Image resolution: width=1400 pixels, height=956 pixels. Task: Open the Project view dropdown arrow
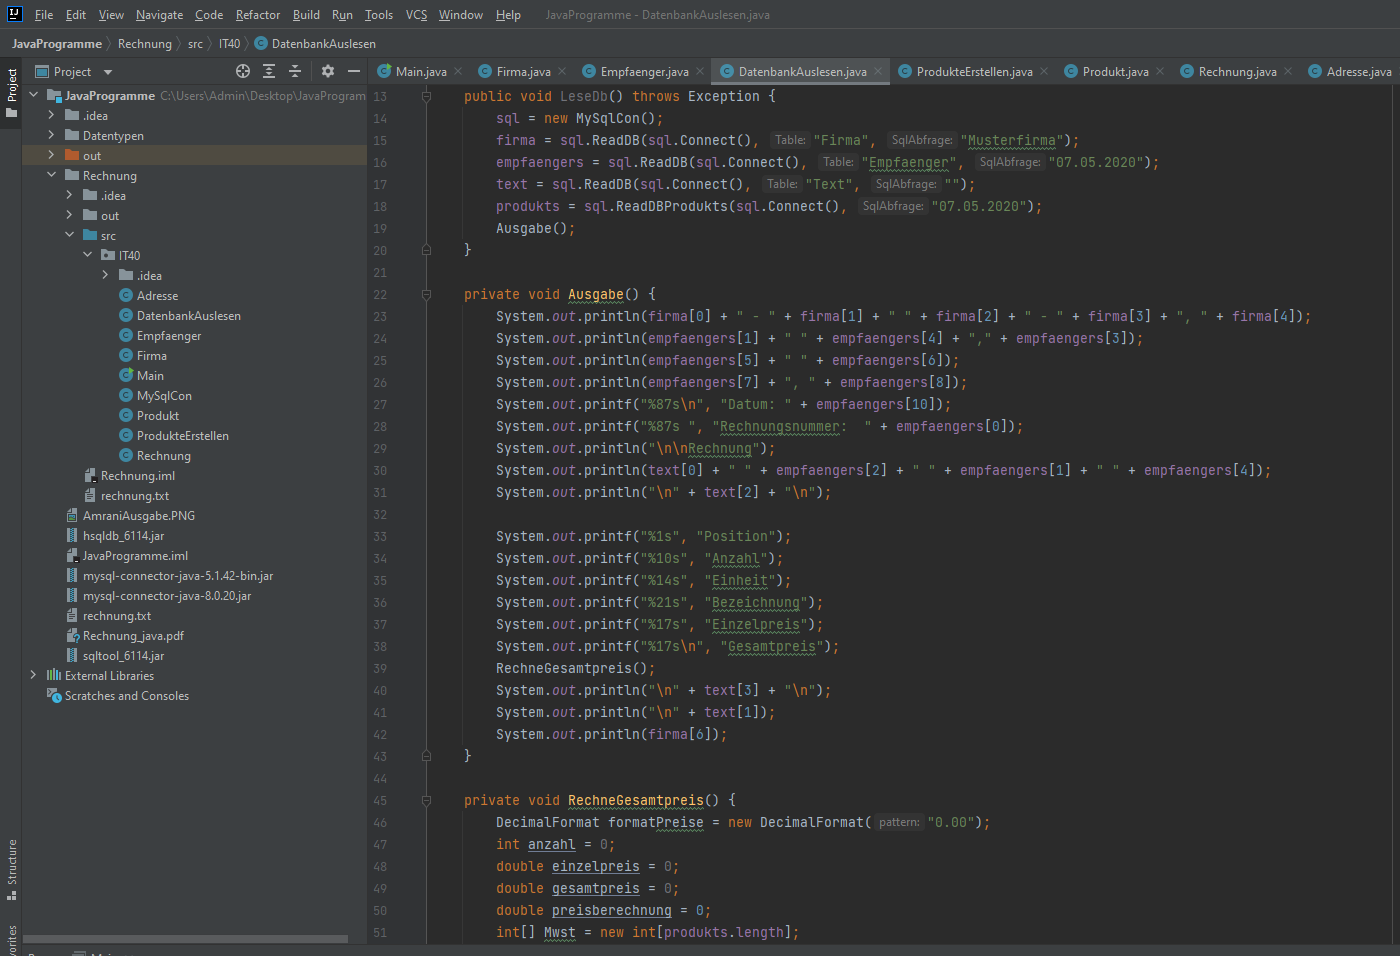click(x=108, y=72)
